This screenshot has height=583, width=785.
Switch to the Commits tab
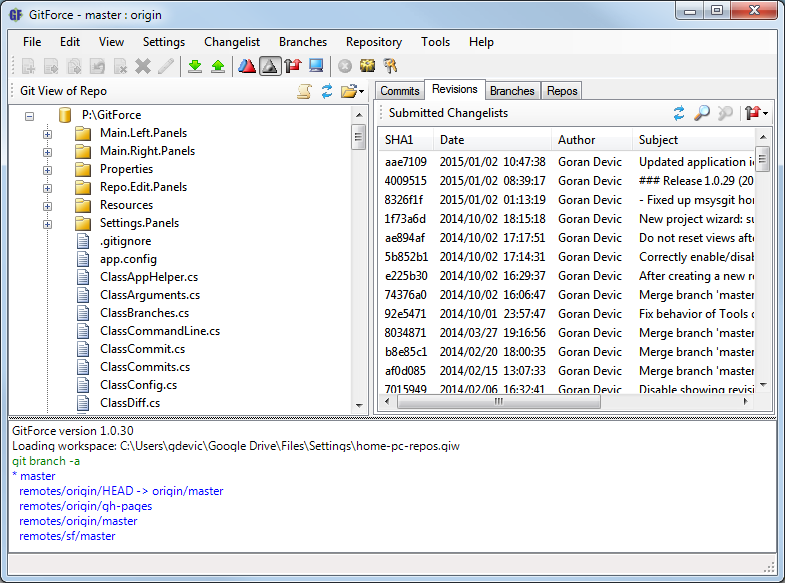400,91
